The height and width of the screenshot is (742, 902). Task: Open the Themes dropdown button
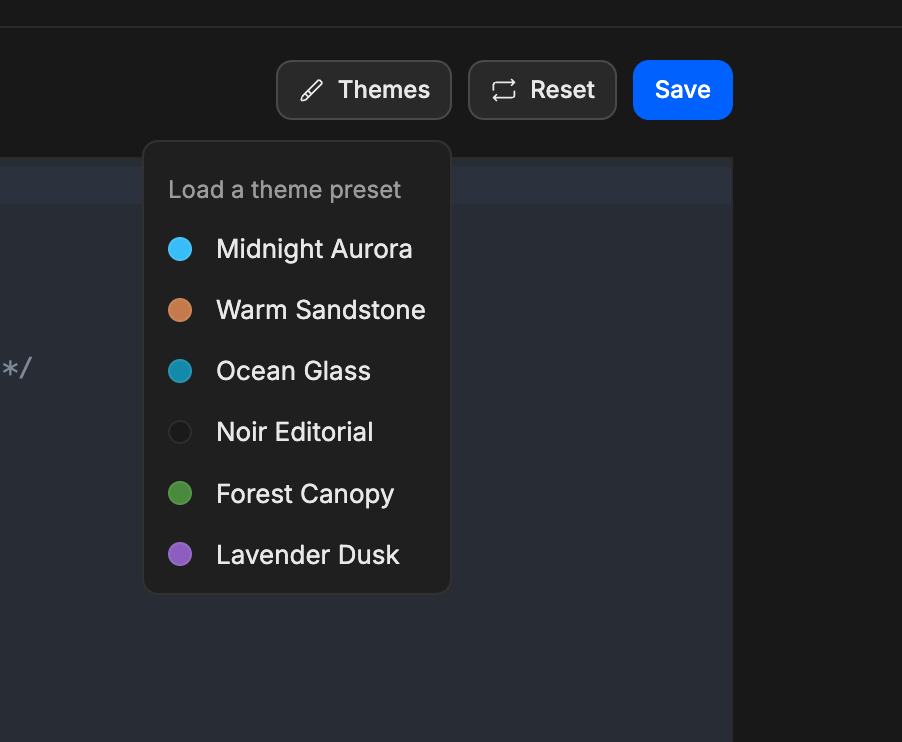click(x=364, y=90)
